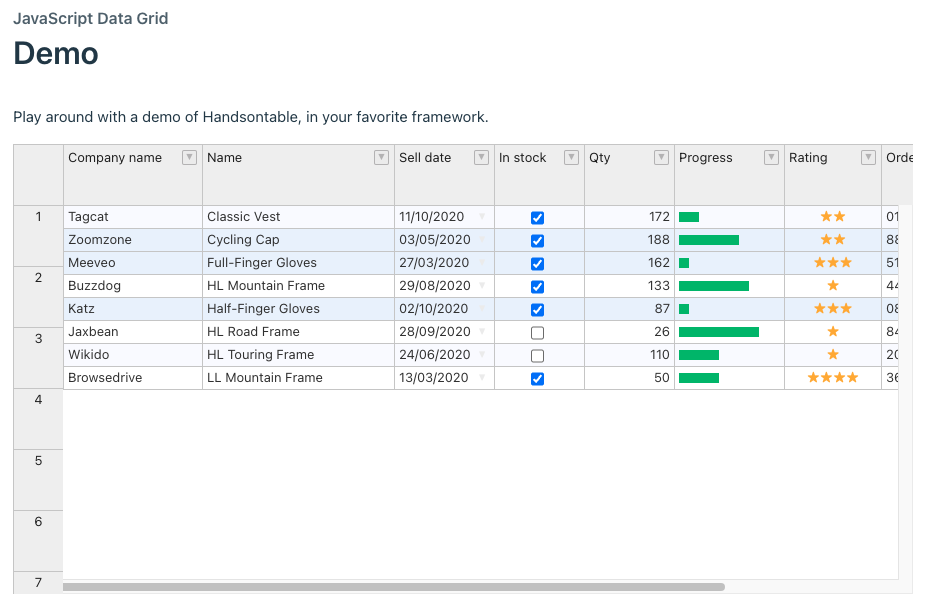
Task: Uncheck In stock for Buzzdog
Action: (x=537, y=287)
